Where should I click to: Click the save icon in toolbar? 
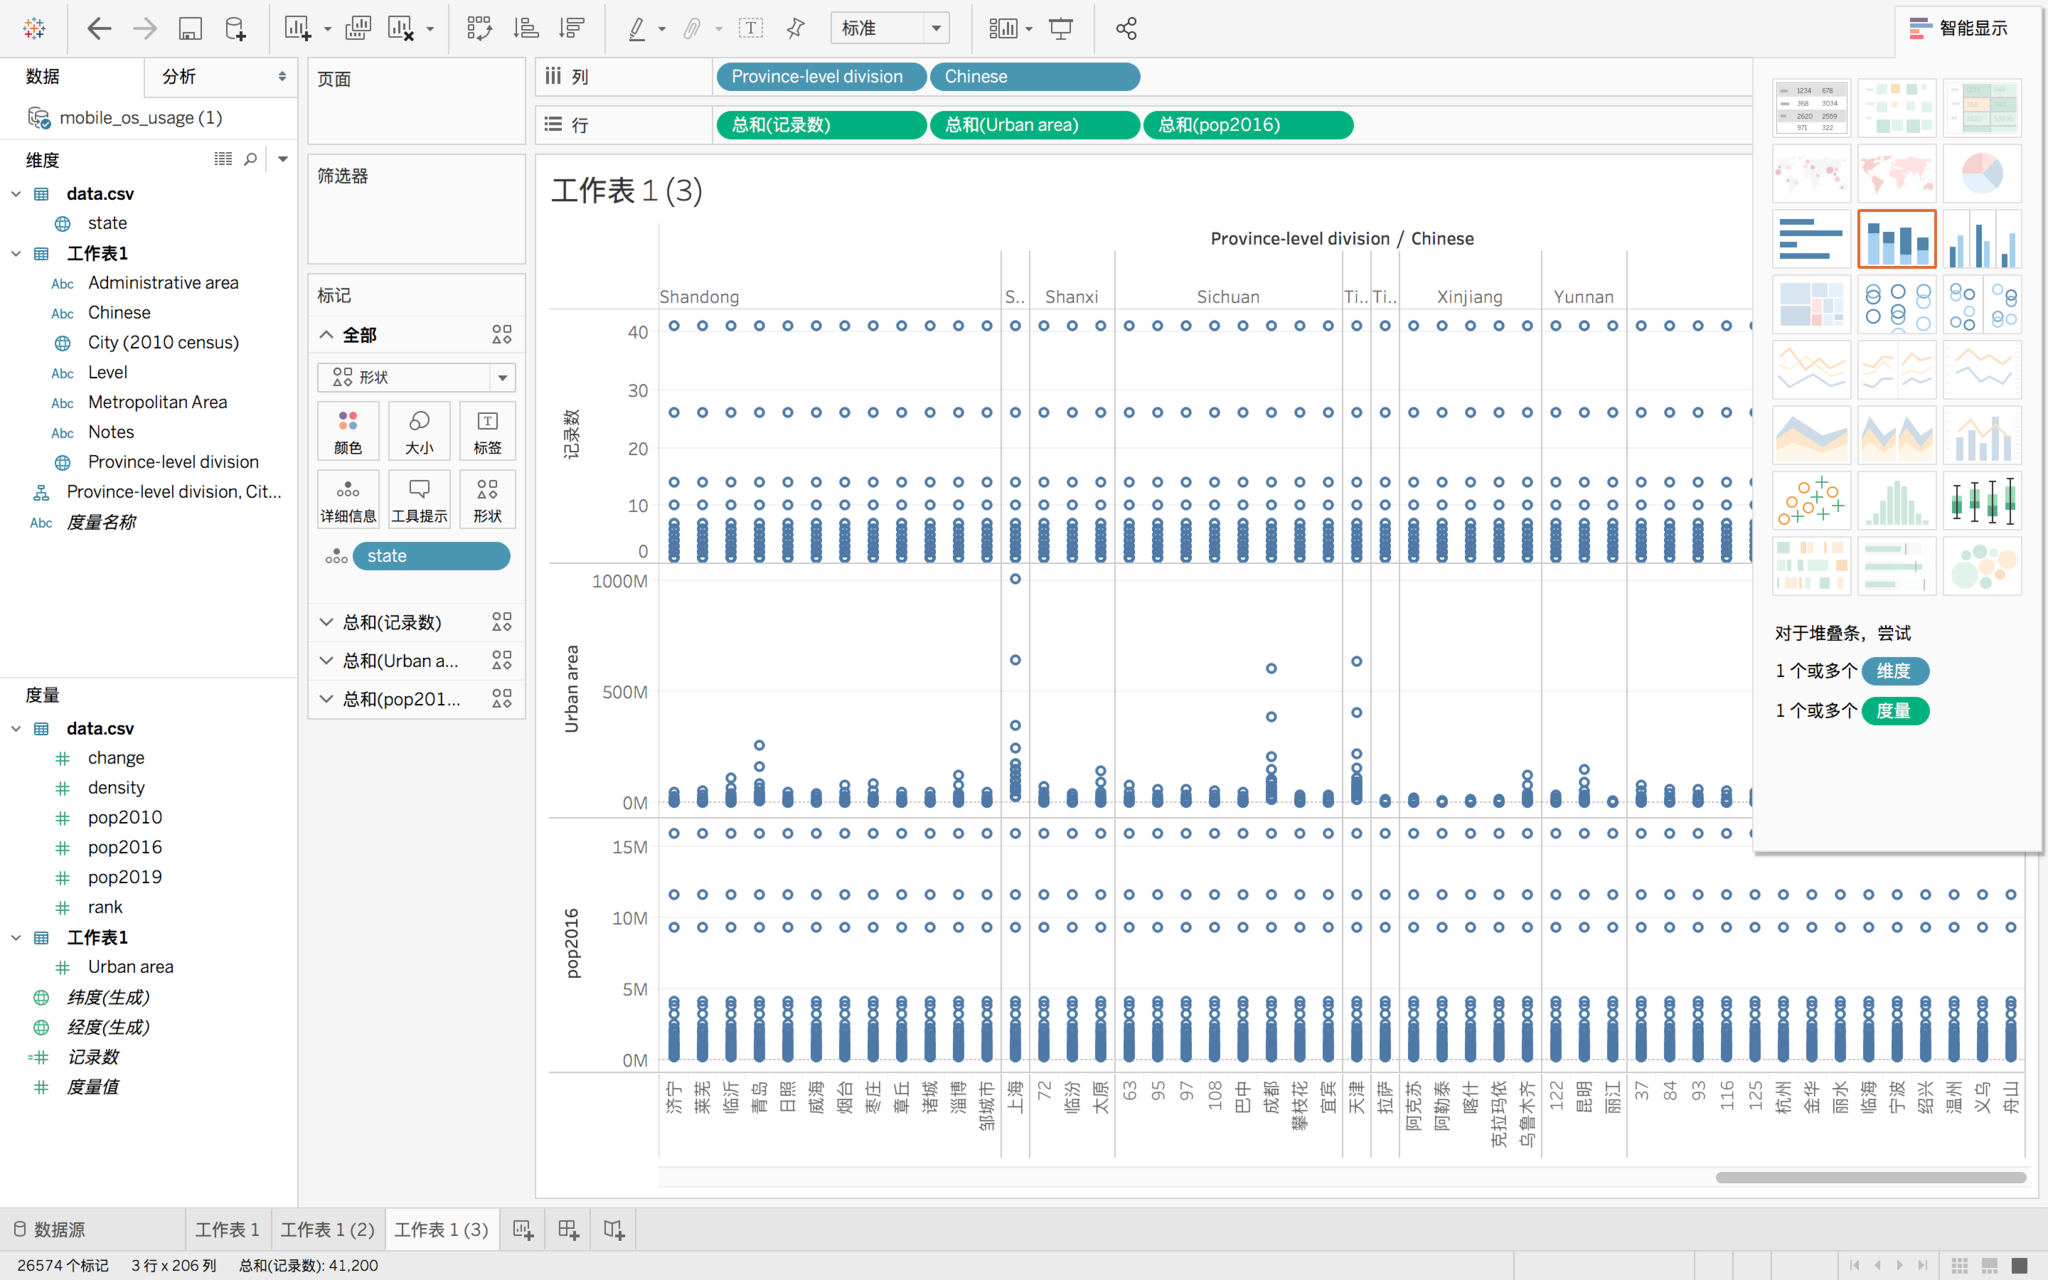coord(190,28)
